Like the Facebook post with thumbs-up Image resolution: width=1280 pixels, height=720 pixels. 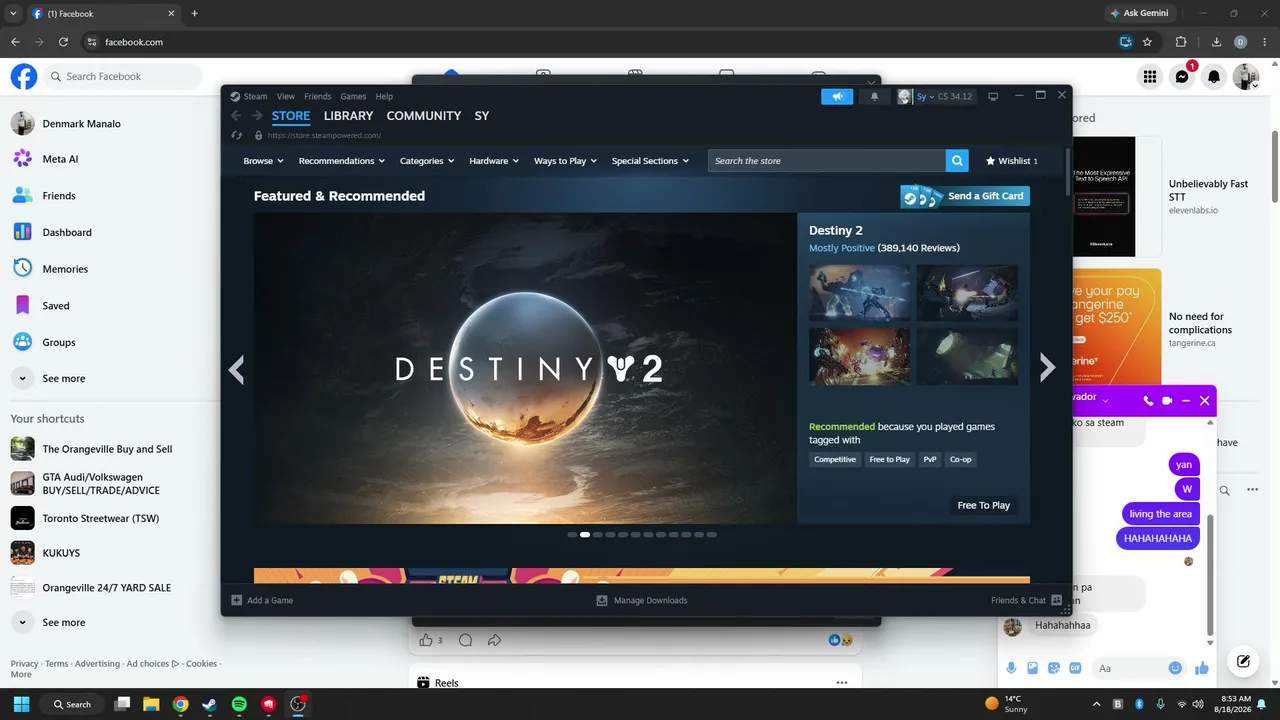[426, 640]
